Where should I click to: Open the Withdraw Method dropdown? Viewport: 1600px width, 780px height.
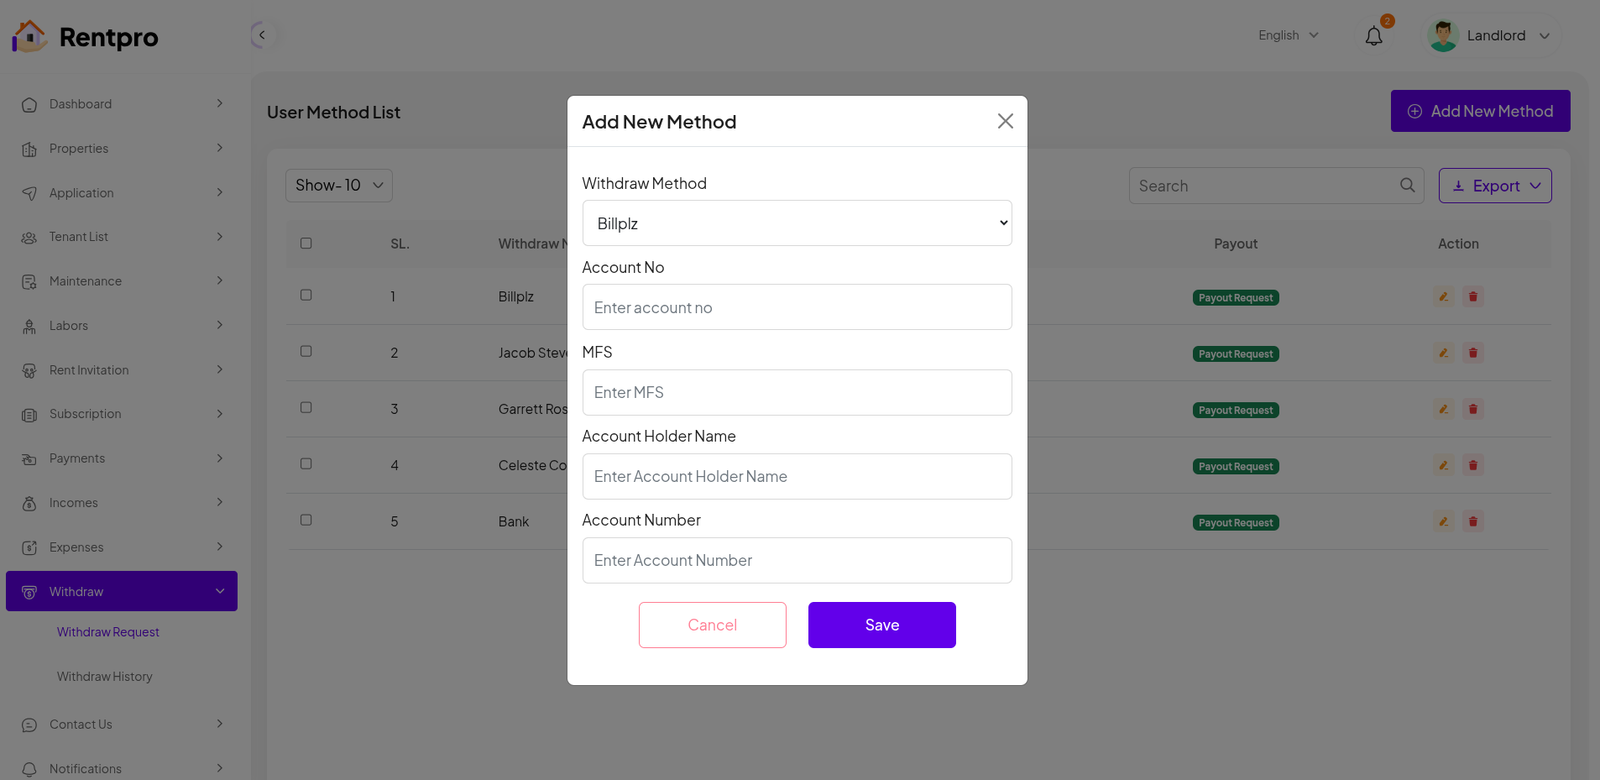pyautogui.click(x=797, y=223)
